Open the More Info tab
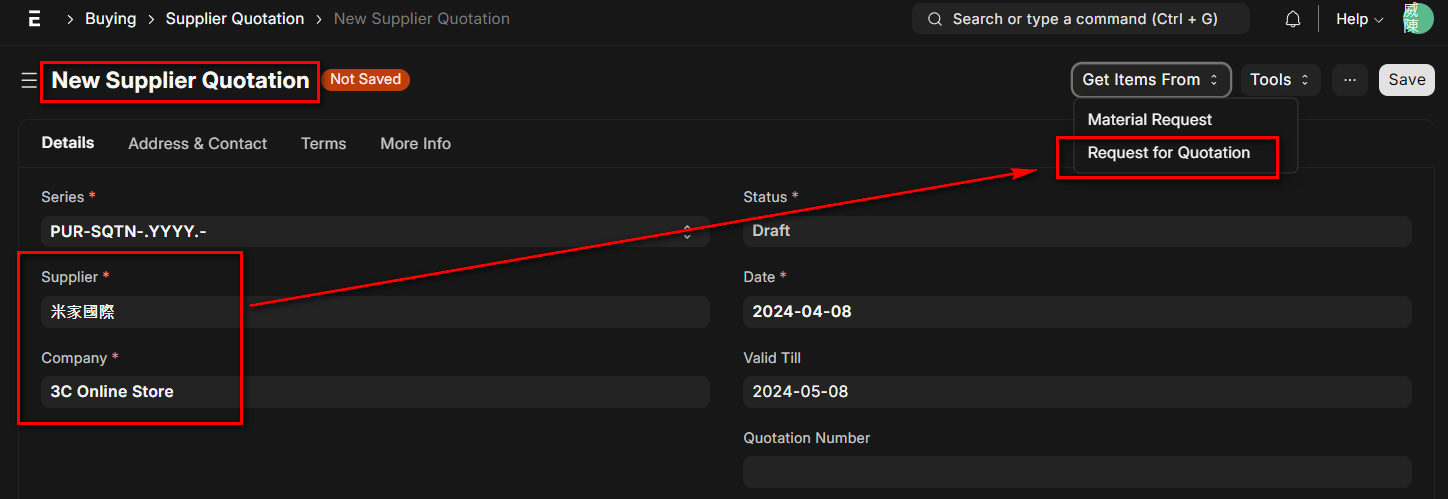Screen dimensions: 1448x499 pos(415,144)
